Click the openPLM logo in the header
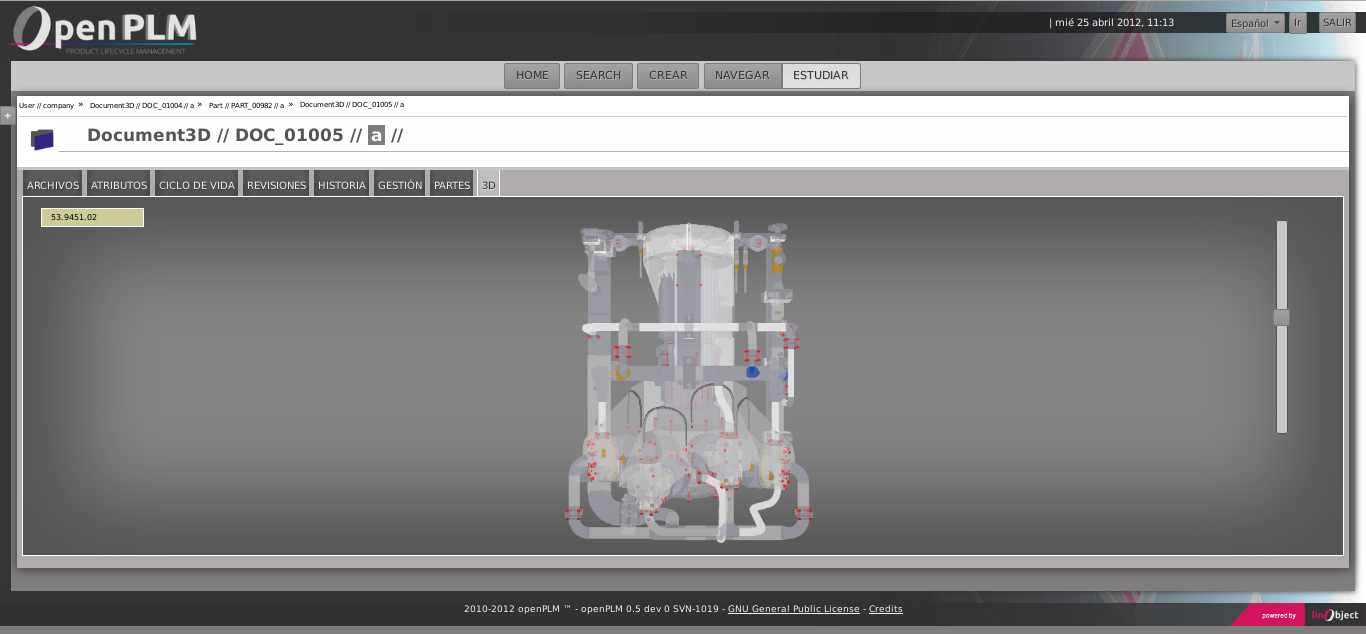The image size is (1366, 634). click(x=100, y=30)
